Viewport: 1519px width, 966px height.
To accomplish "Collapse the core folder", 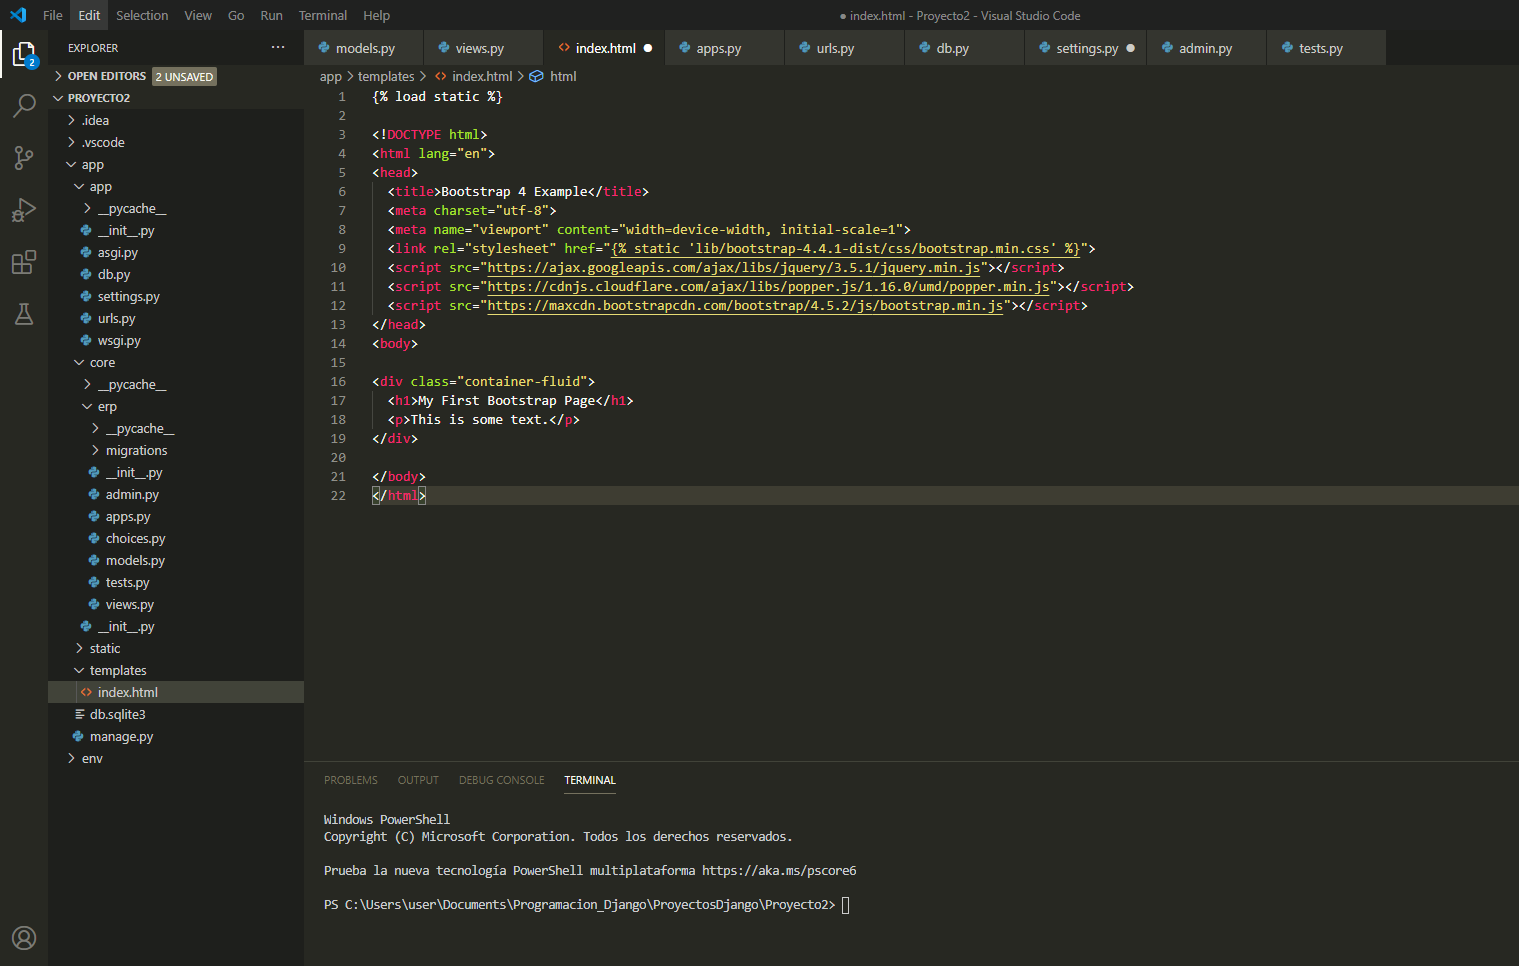I will pos(176,362).
